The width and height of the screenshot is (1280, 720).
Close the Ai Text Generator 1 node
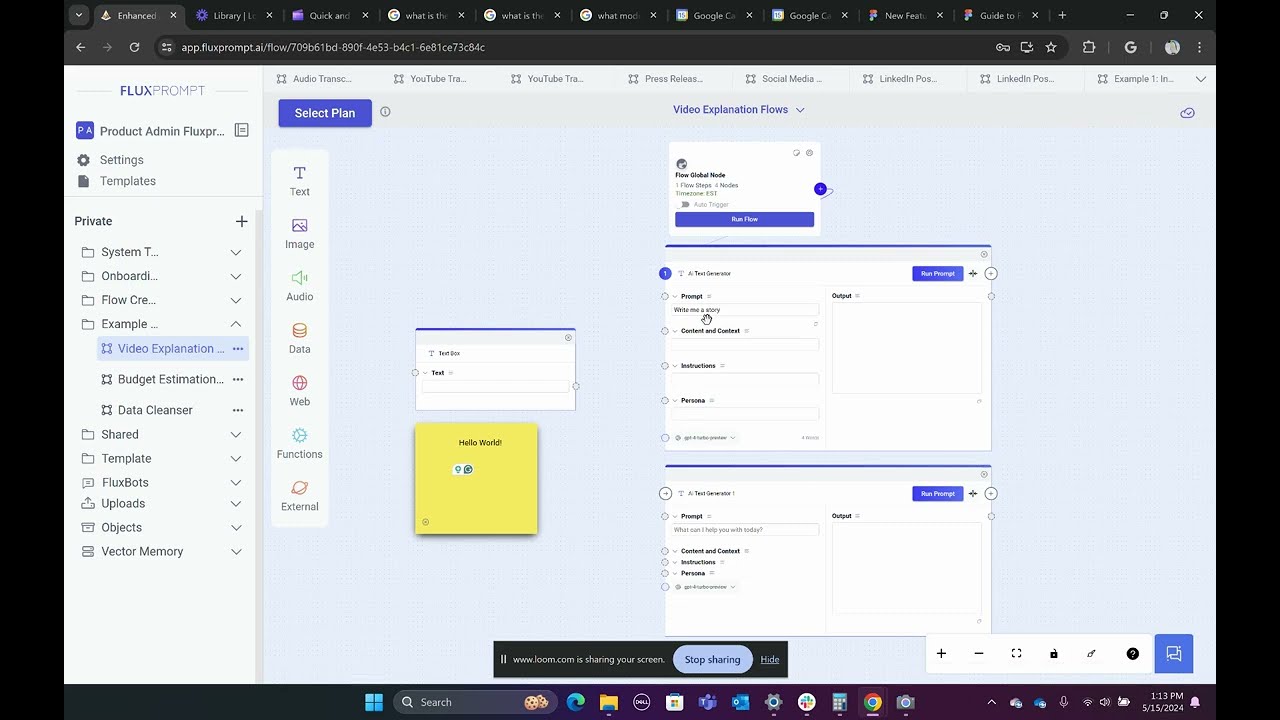click(x=984, y=474)
